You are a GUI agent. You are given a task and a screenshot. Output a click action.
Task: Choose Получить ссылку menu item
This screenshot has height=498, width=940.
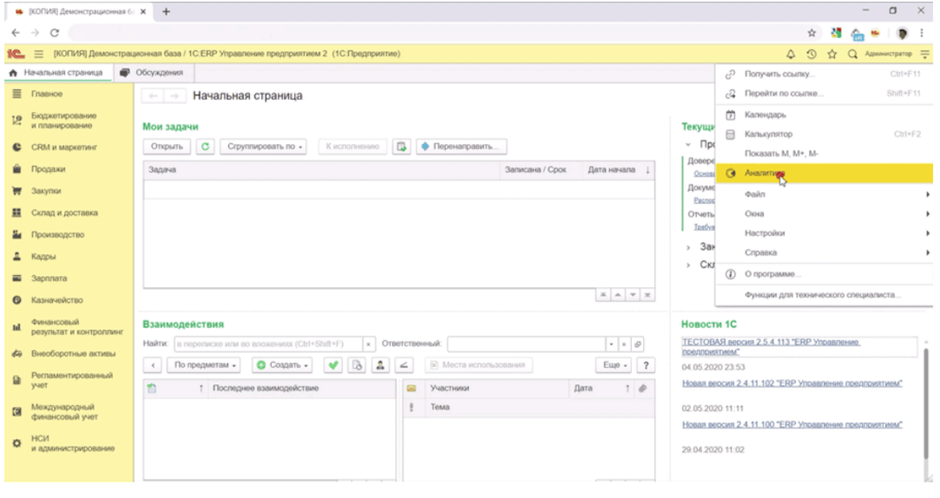coord(824,74)
